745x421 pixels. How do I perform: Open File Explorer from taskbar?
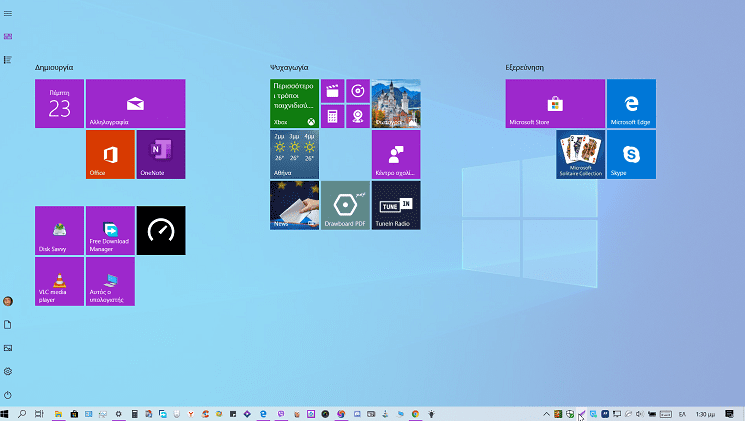(58, 414)
